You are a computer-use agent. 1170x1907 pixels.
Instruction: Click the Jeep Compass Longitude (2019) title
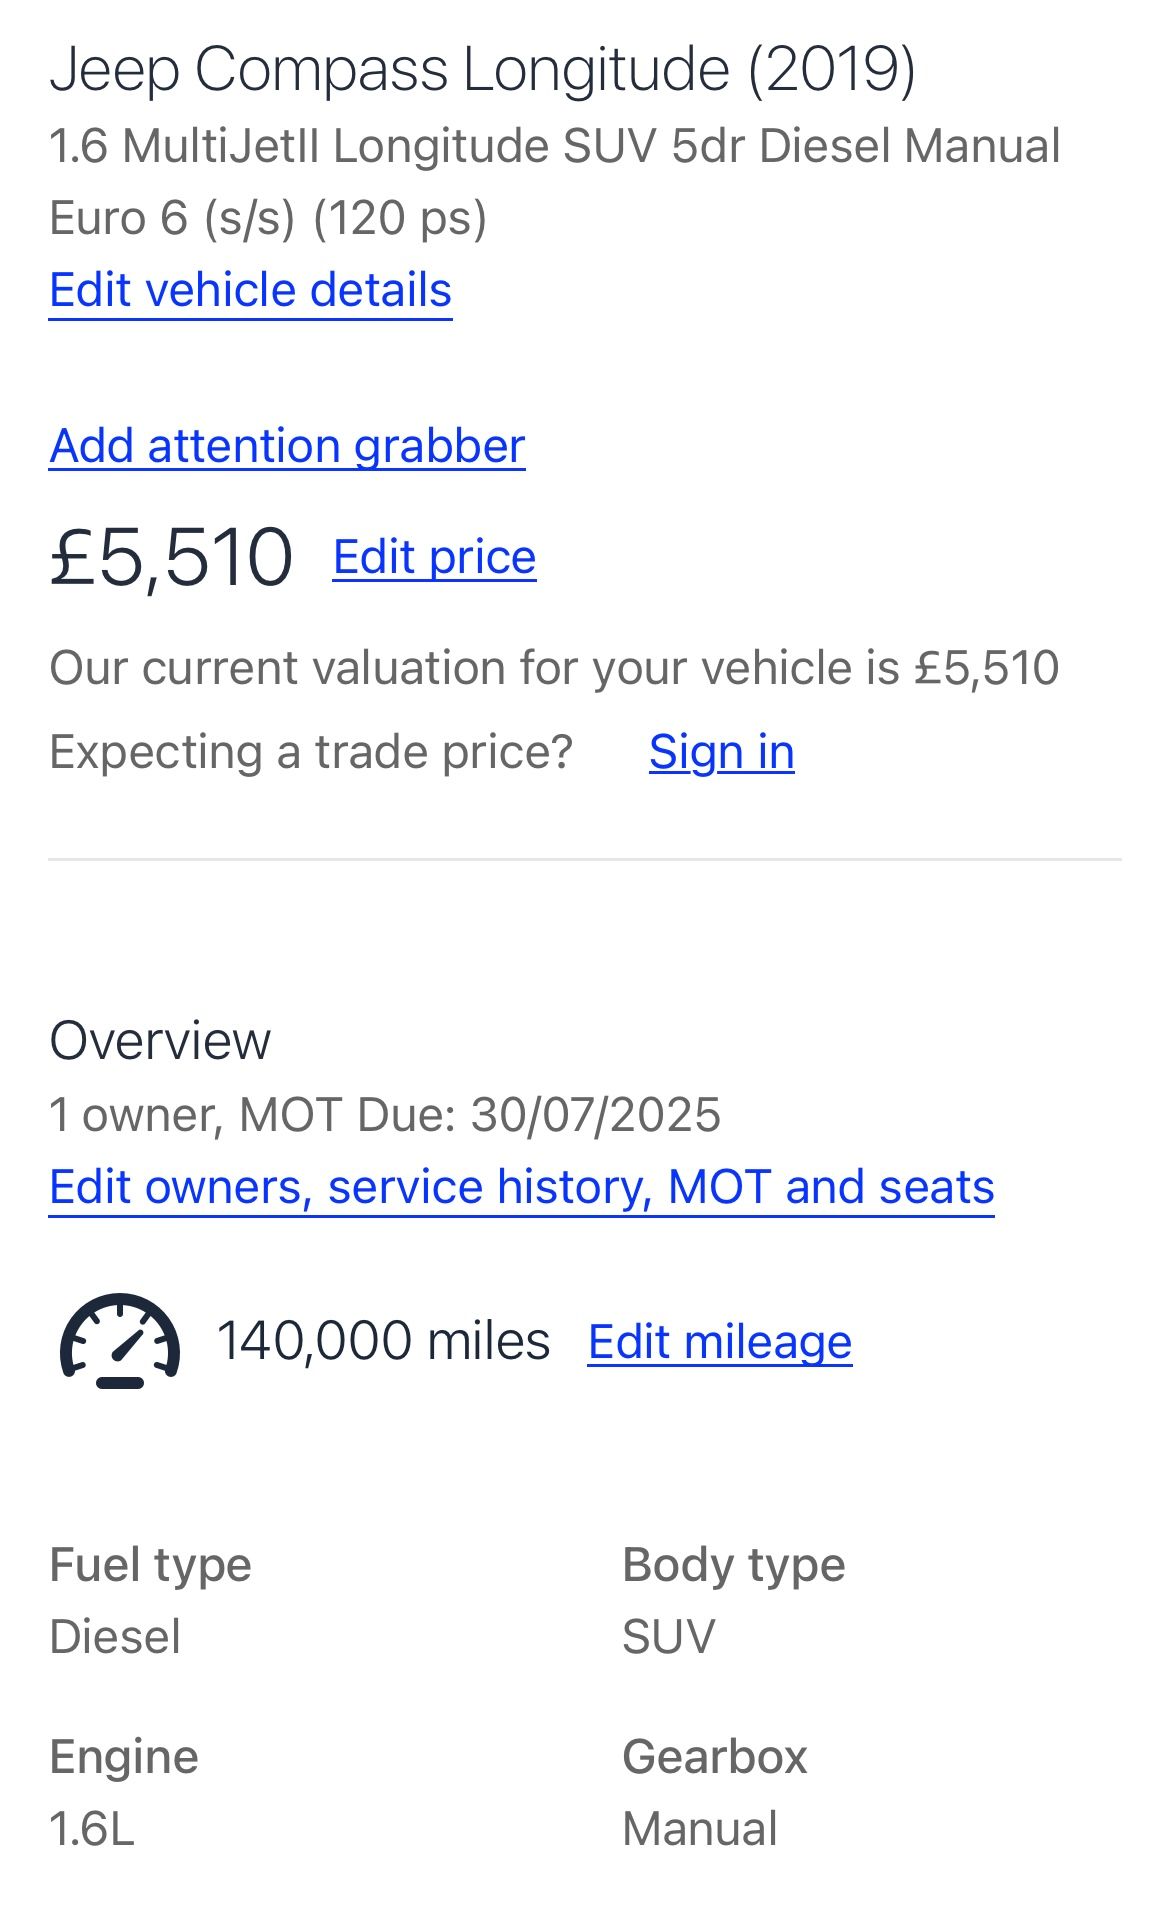482,70
